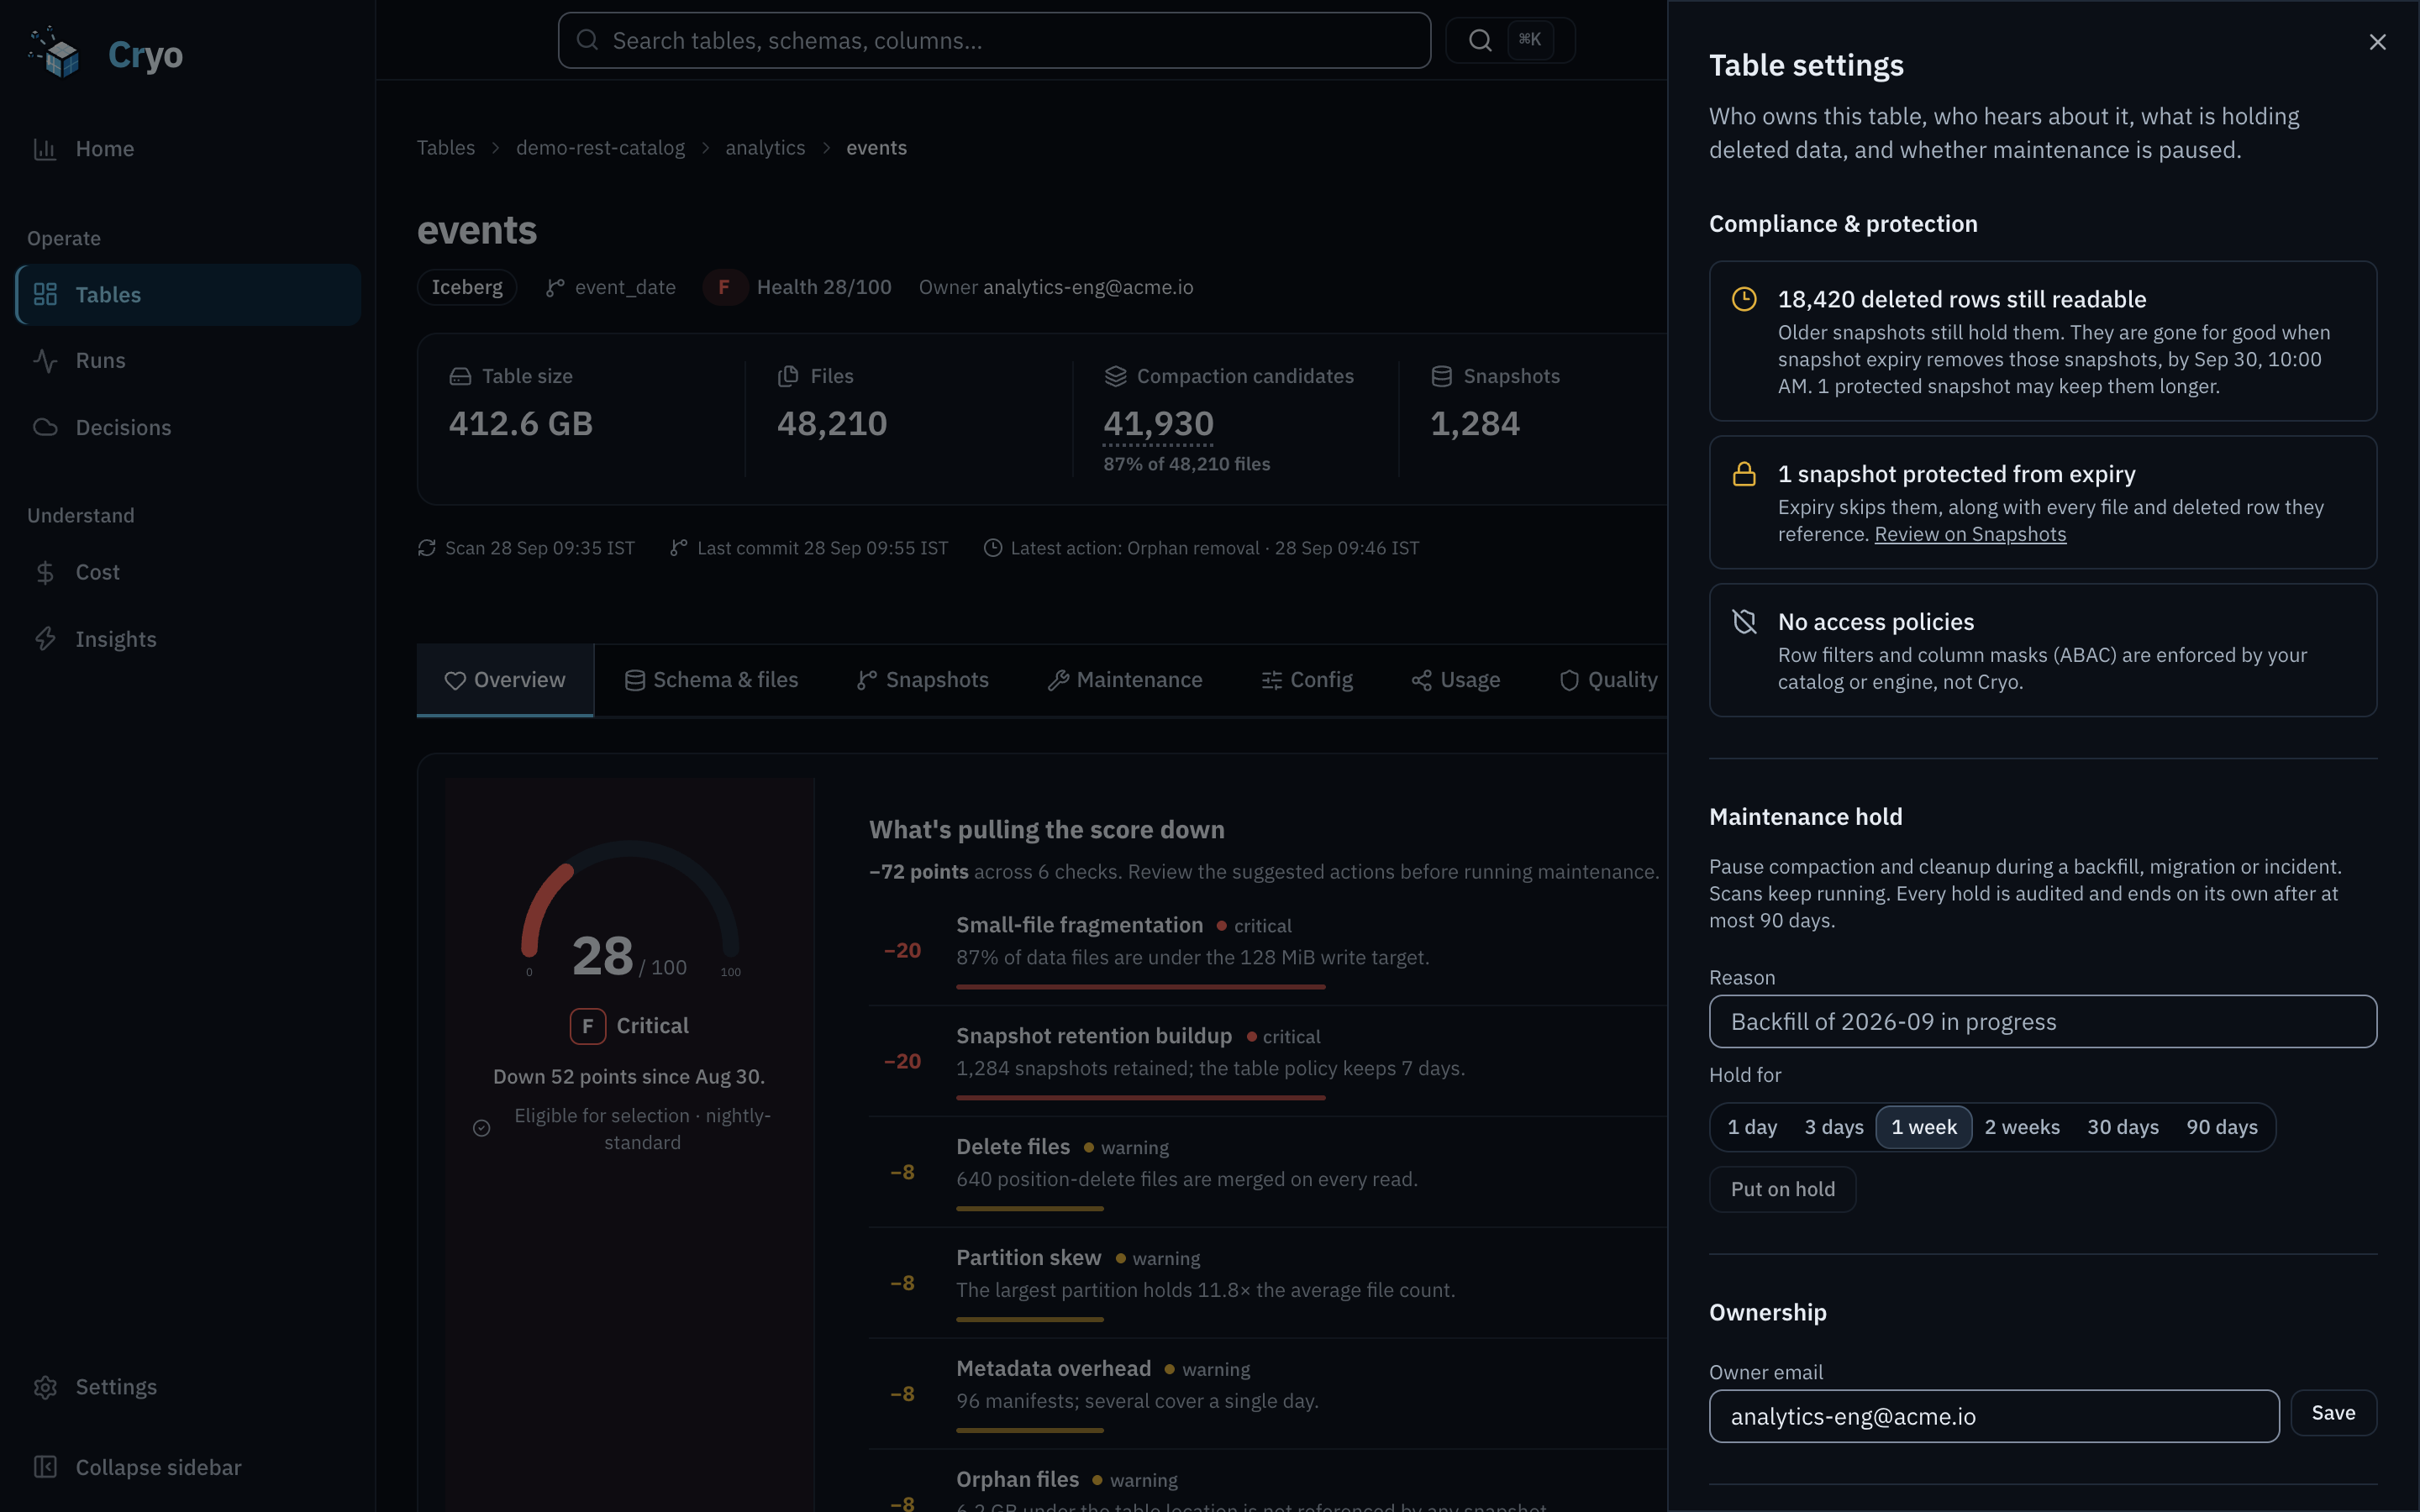The width and height of the screenshot is (2420, 1512).
Task: Select the 2 weeks hold duration
Action: click(2021, 1127)
